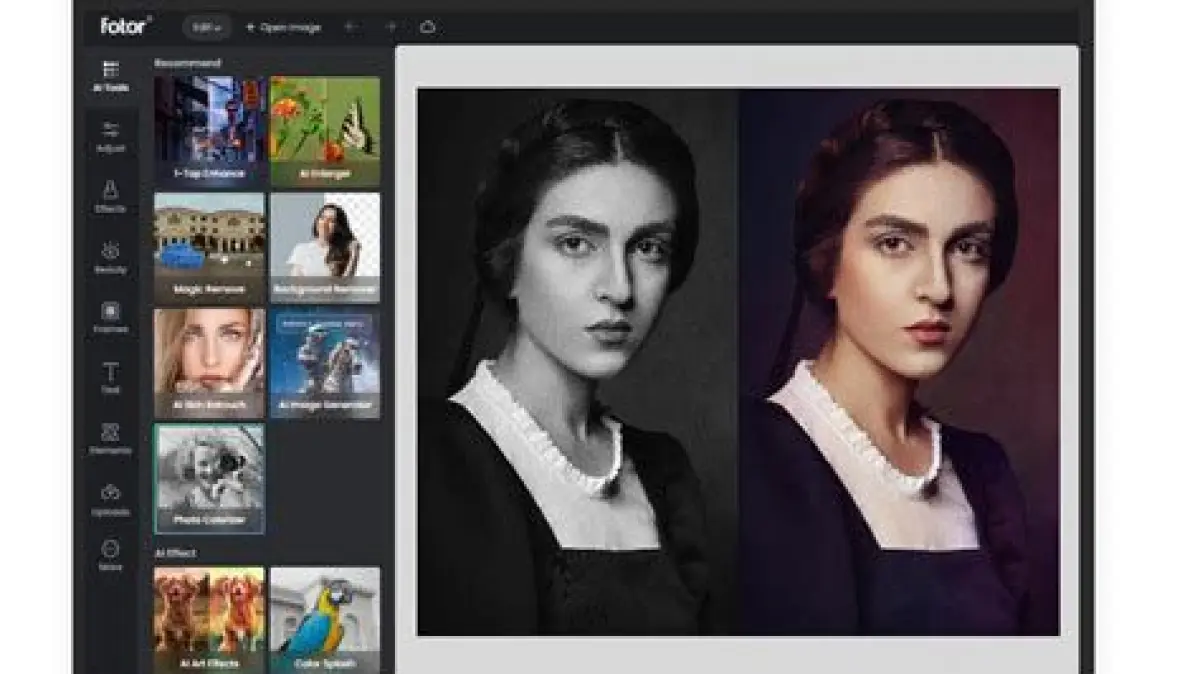Select the Photo Colorizer tool
This screenshot has width=1200, height=674.
209,478
